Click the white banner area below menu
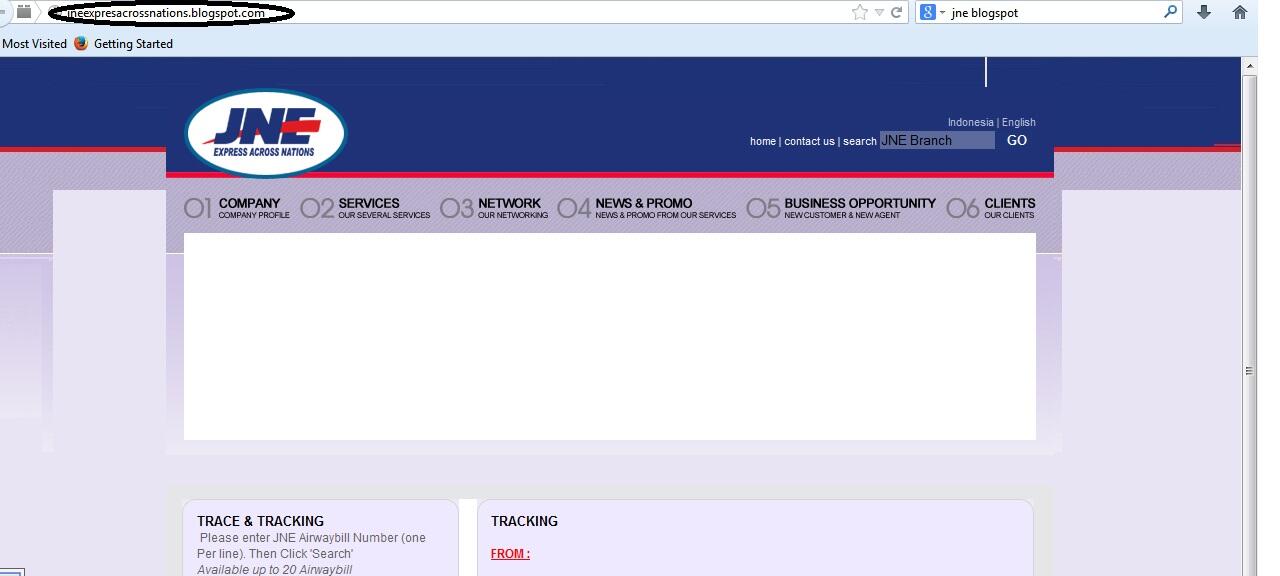1280x576 pixels. click(x=610, y=336)
